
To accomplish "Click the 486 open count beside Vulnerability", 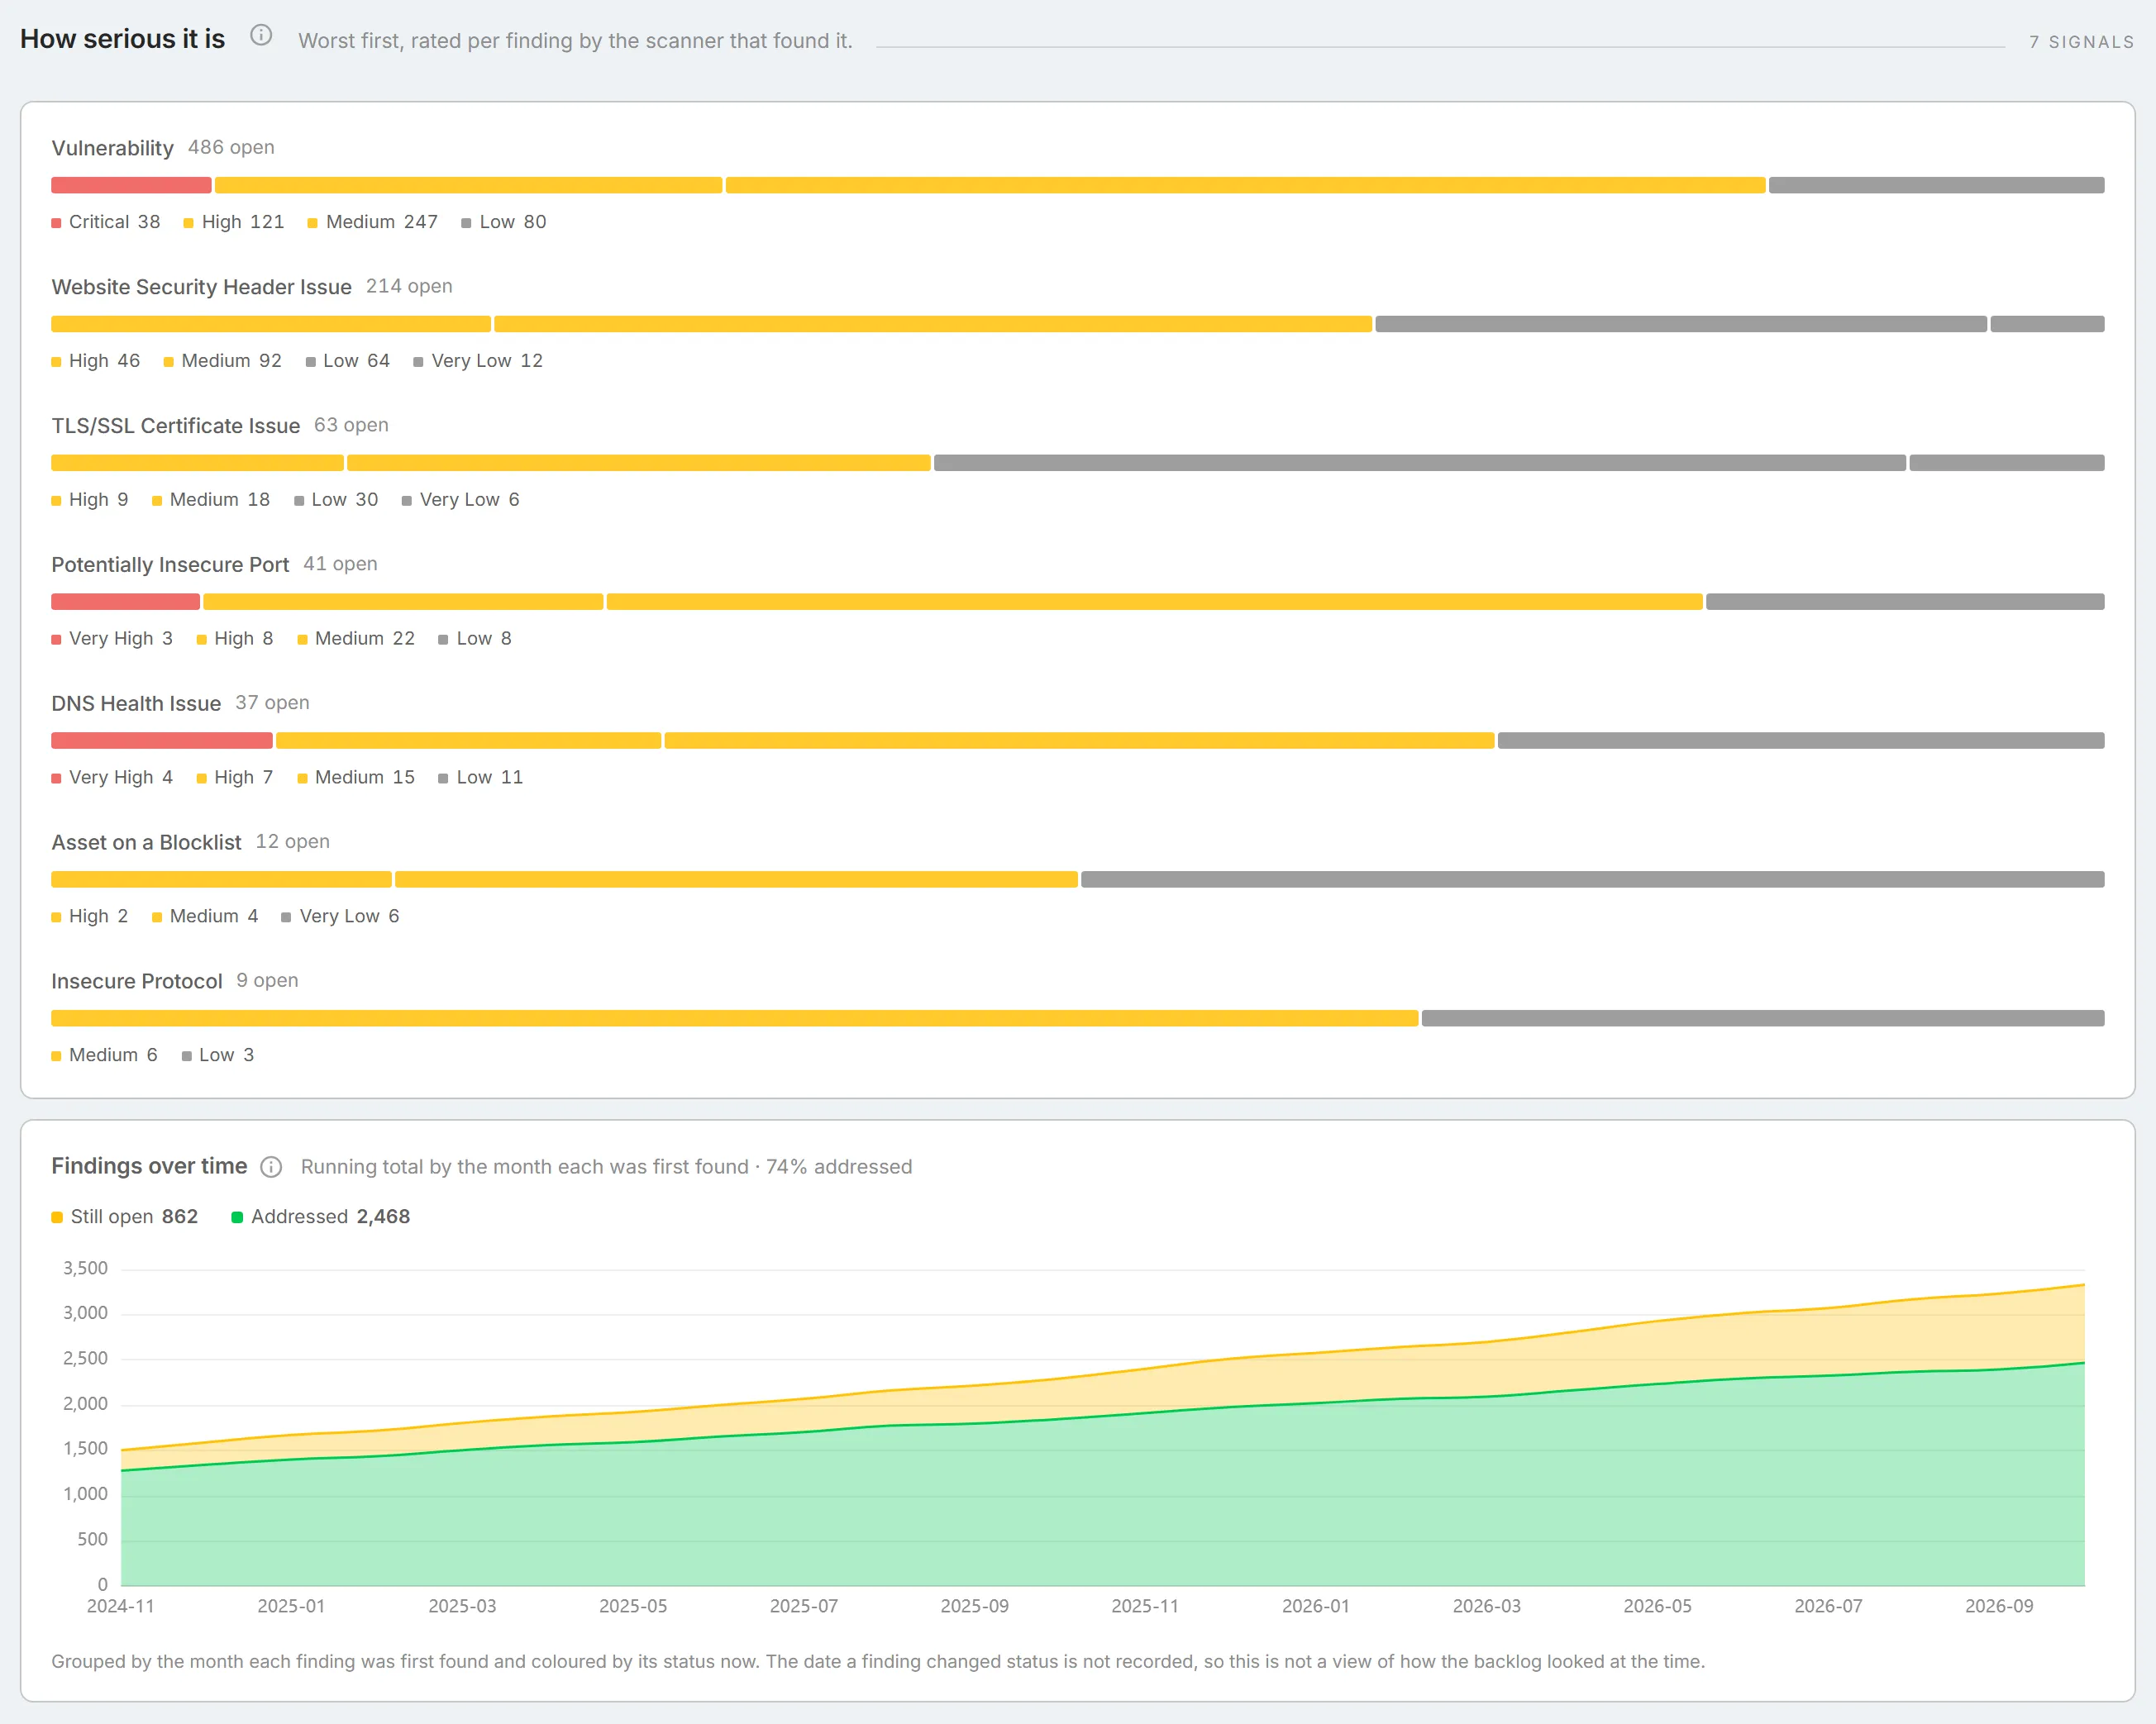I will tap(231, 148).
